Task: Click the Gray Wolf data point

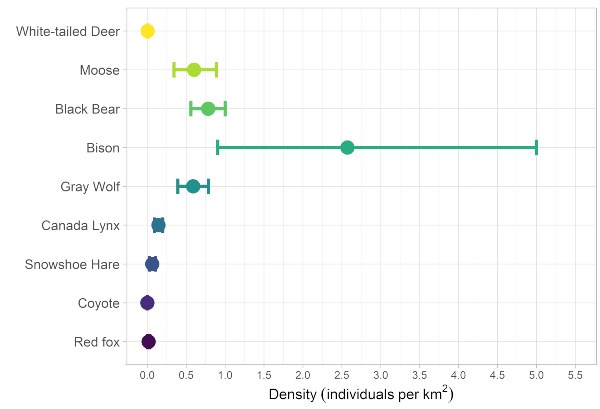Action: pyautogui.click(x=193, y=186)
